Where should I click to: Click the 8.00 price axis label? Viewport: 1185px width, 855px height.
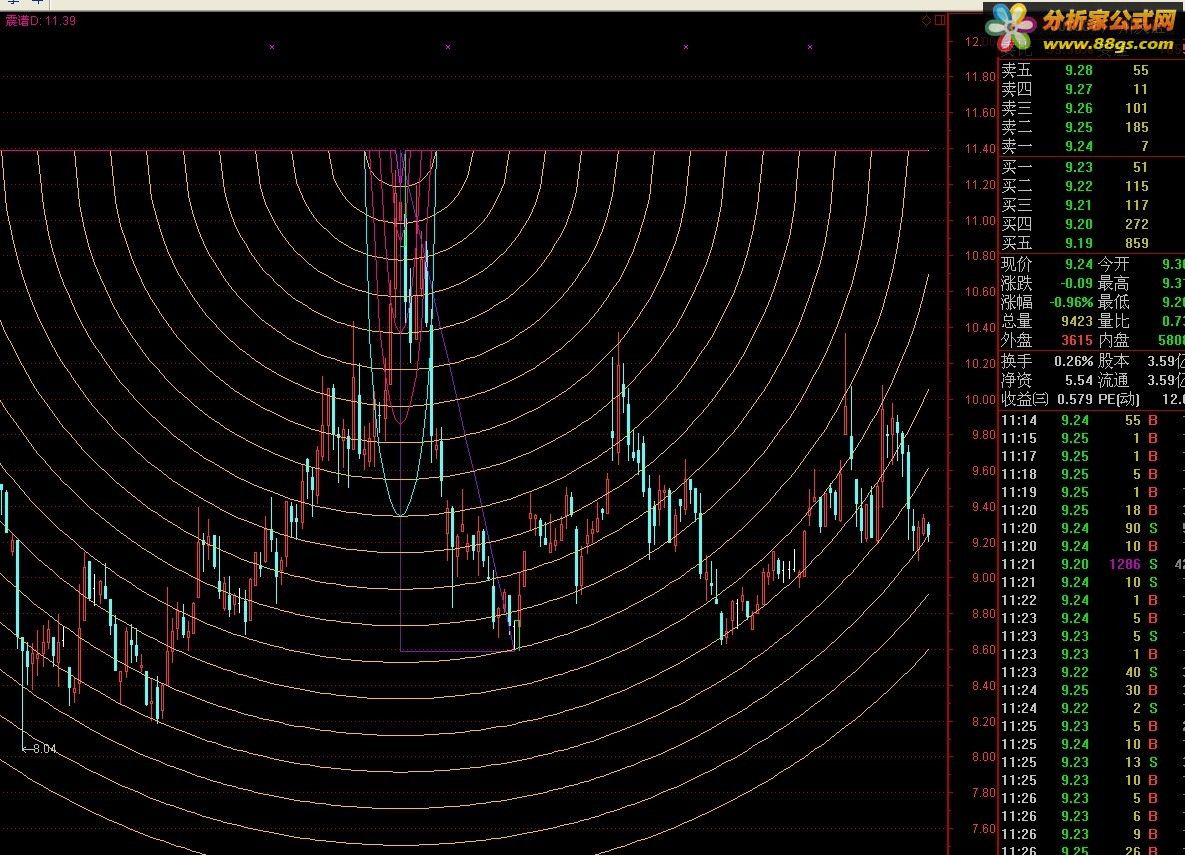click(x=983, y=757)
